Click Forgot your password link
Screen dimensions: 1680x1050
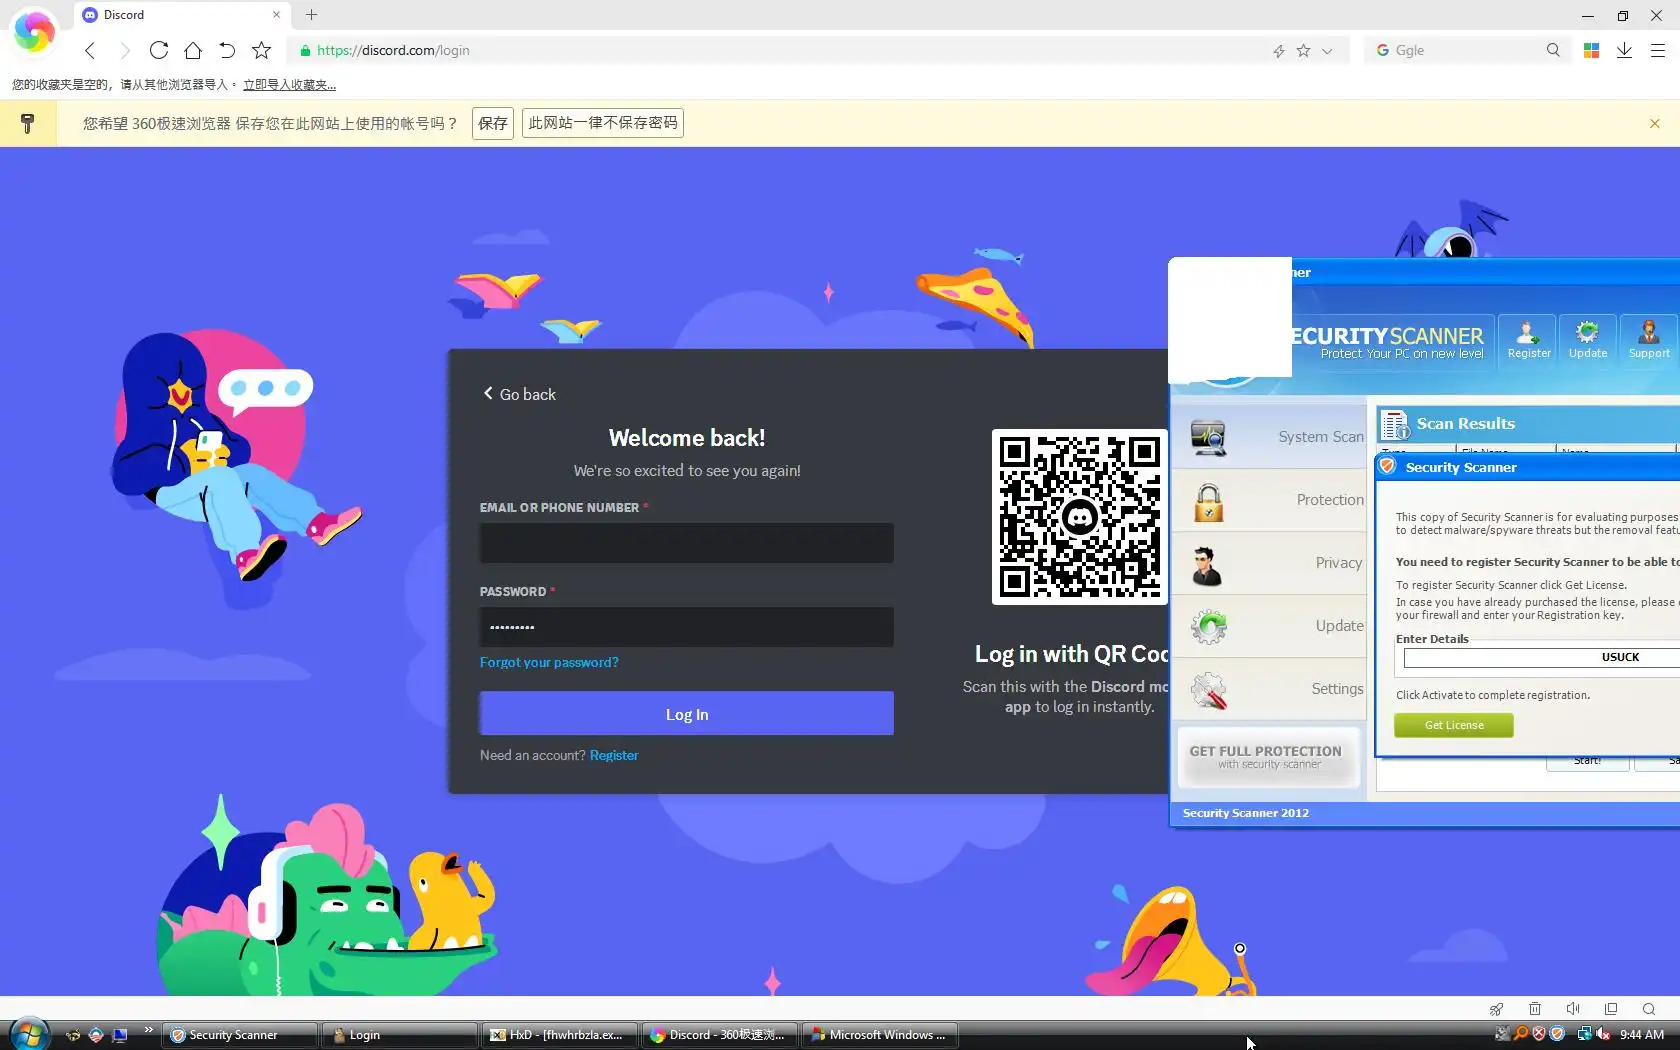(x=549, y=662)
